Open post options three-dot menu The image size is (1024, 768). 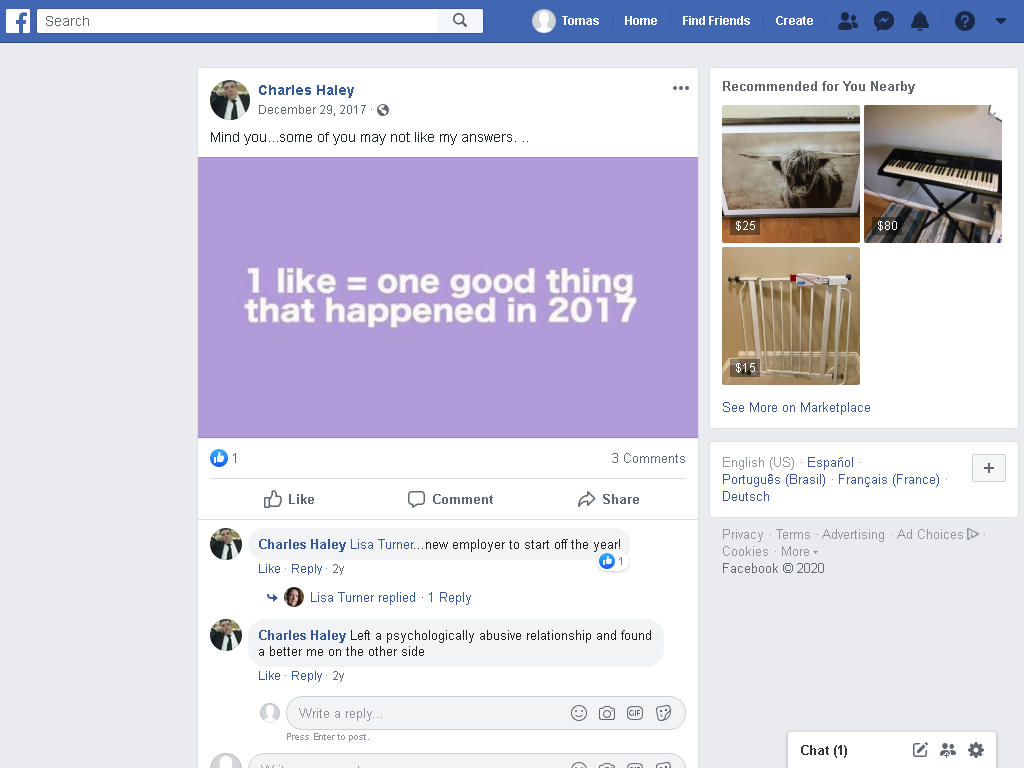[680, 88]
